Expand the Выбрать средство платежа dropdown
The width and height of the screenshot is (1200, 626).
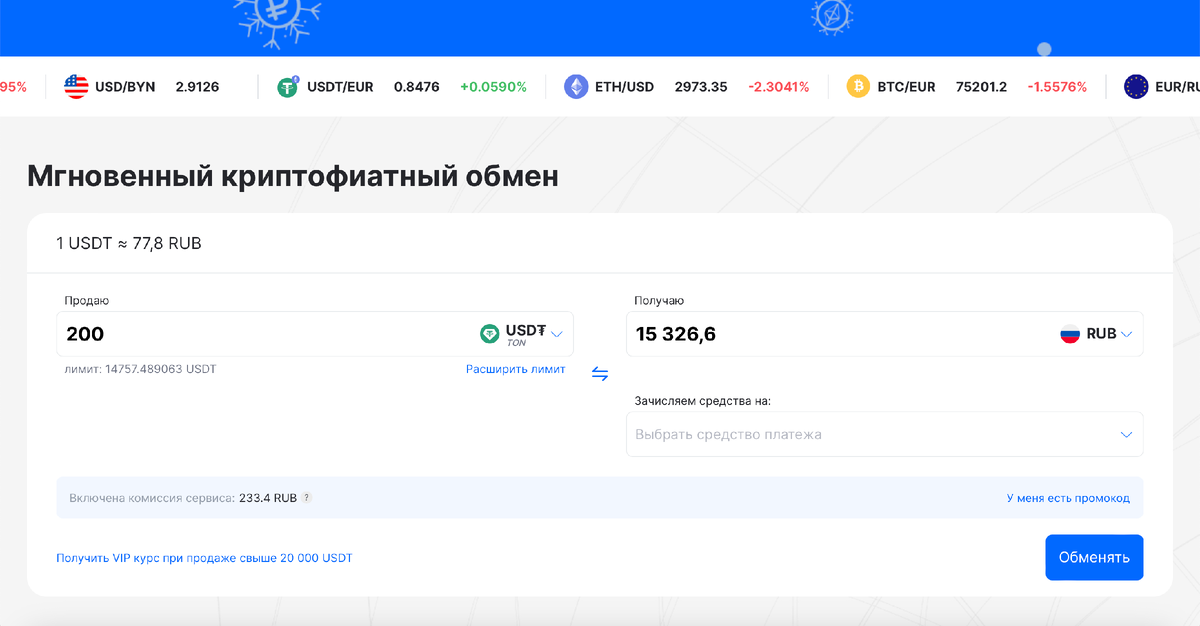click(x=884, y=434)
